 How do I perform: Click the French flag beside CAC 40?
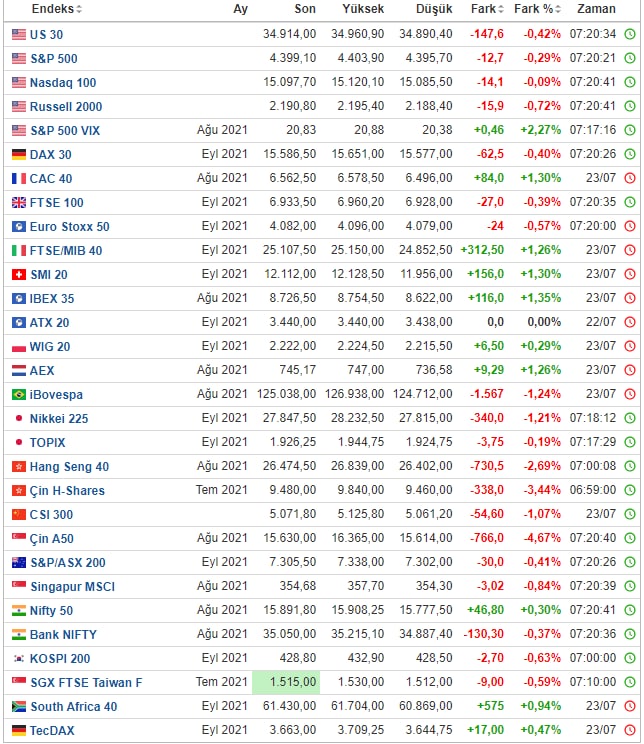click(x=19, y=178)
